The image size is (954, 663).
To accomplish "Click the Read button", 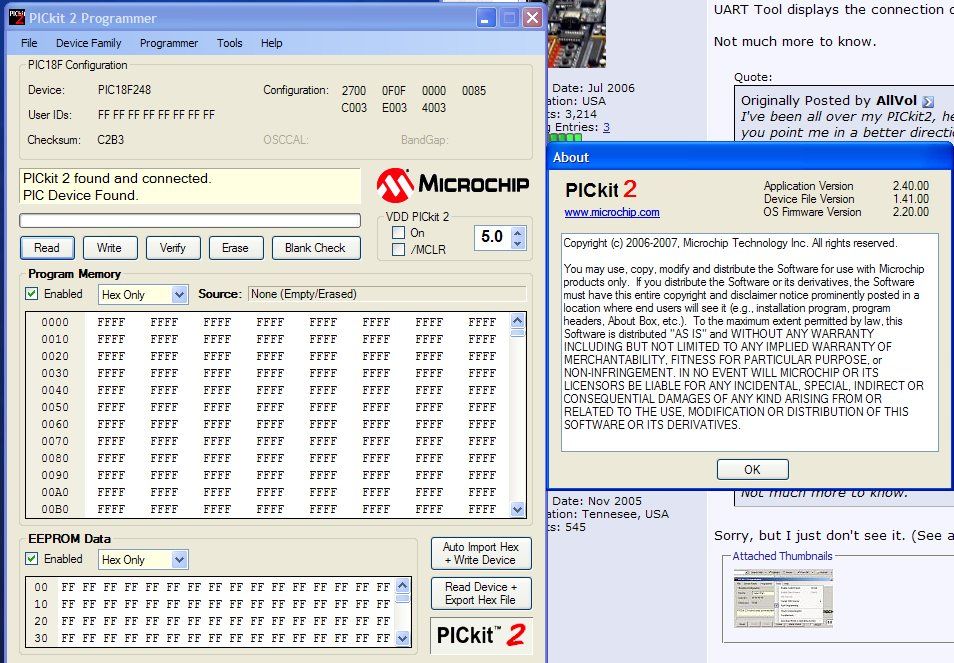I will [47, 248].
